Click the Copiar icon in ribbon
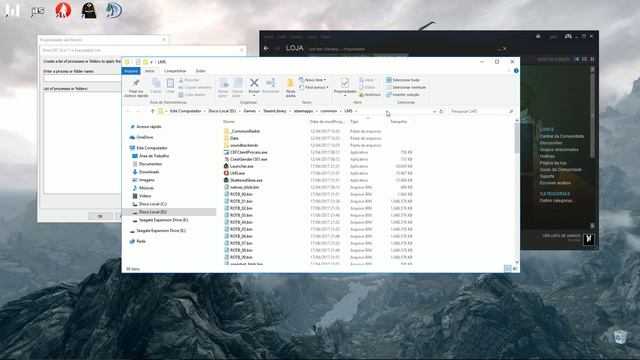This screenshot has height=360, width=640. click(x=156, y=83)
